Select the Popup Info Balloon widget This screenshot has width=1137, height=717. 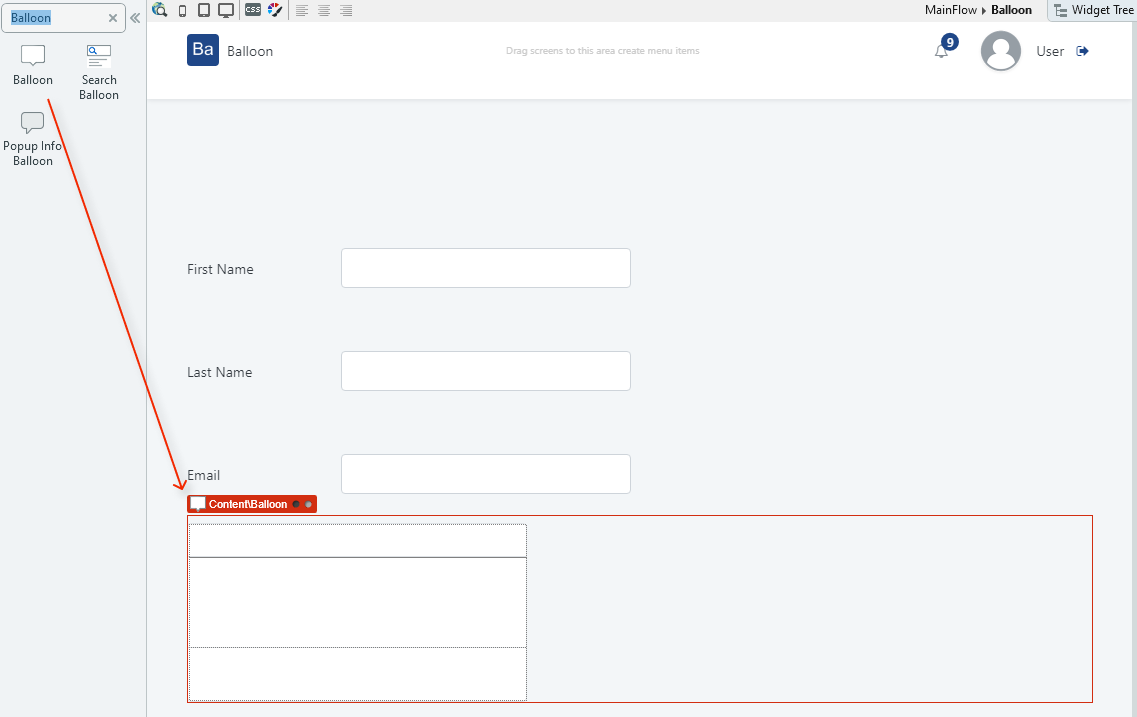(x=33, y=135)
